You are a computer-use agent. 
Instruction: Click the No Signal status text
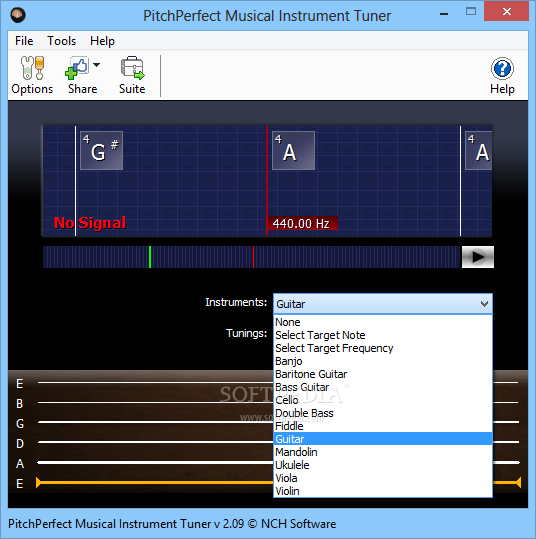90,223
